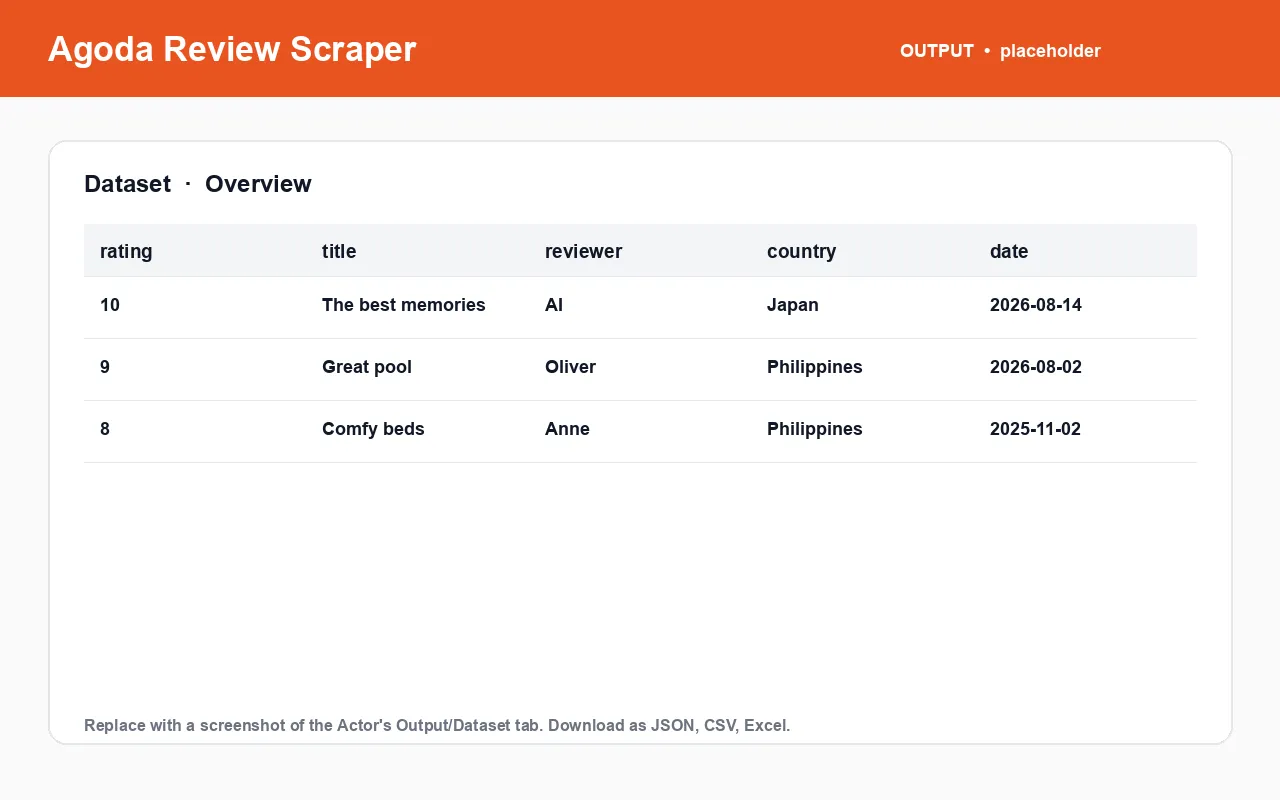
Task: Click the rating value 8
Action: 105,429
